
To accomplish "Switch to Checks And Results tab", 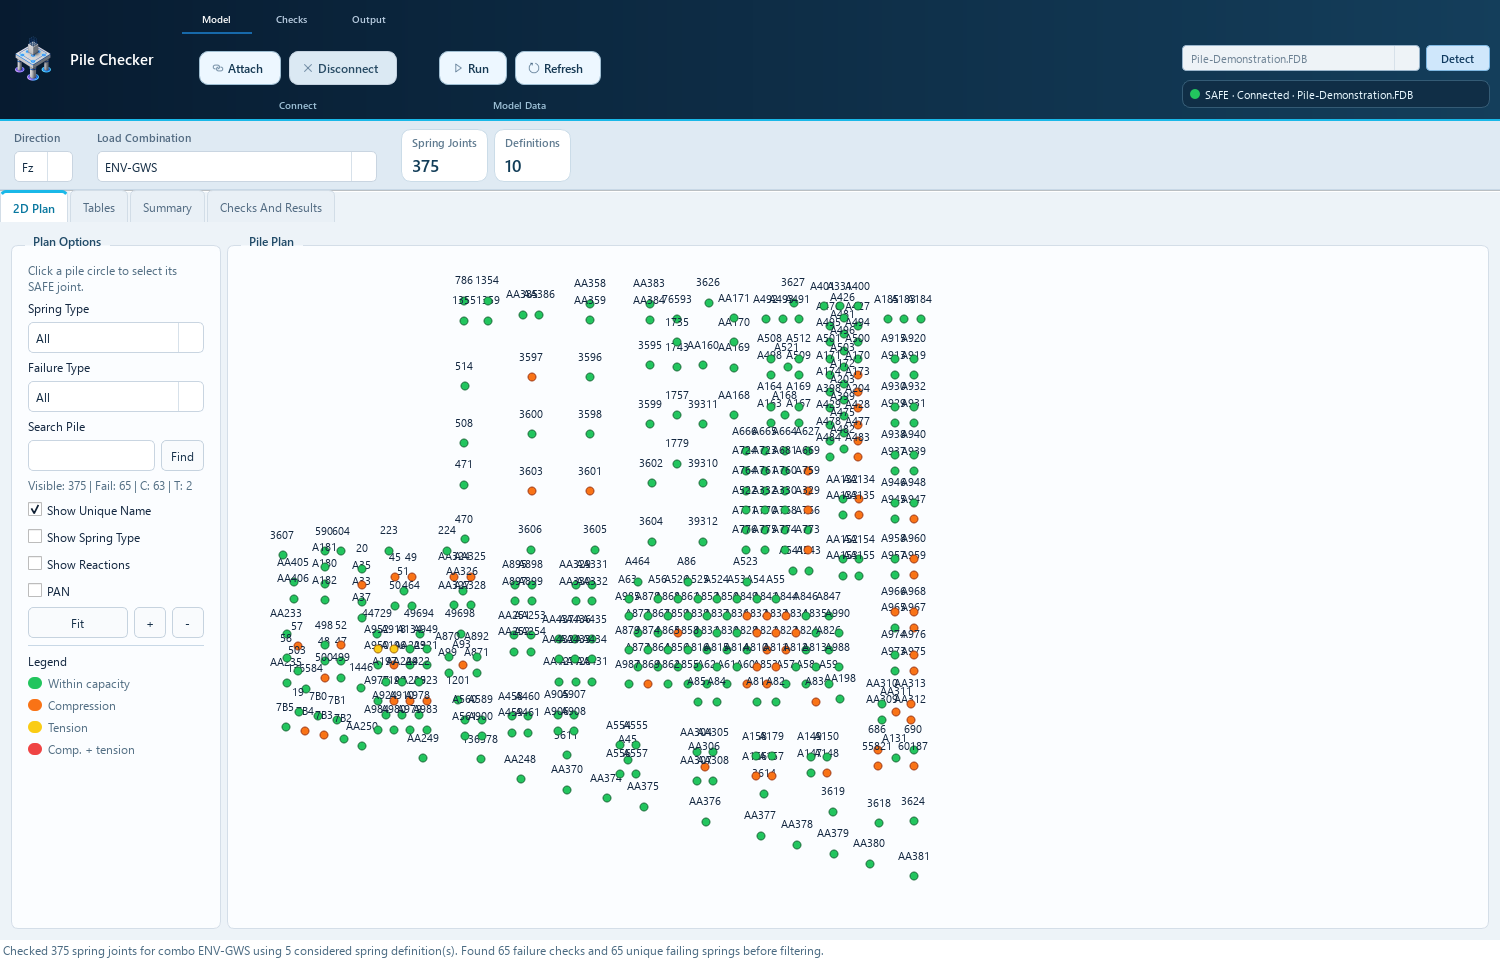I will 271,208.
